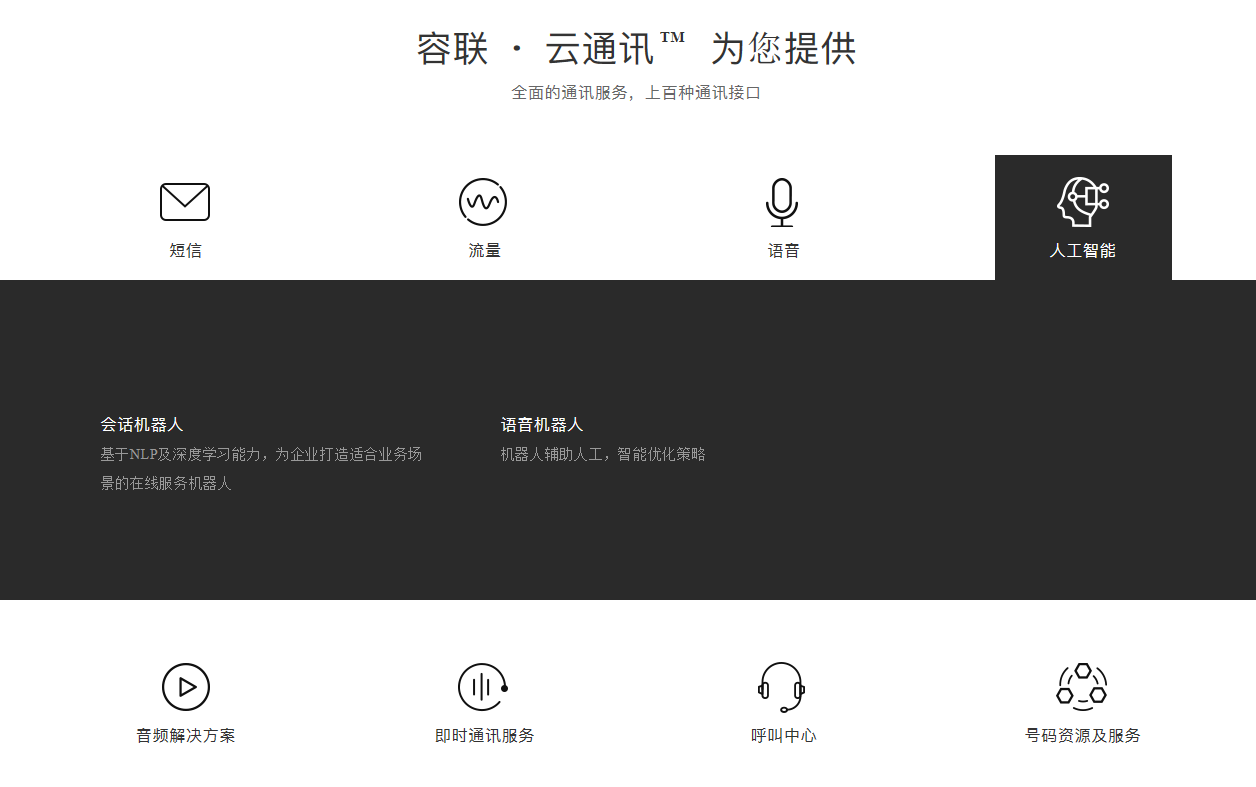The width and height of the screenshot is (1256, 787).
Task: Click the instant messaging service icon
Action: pos(484,687)
